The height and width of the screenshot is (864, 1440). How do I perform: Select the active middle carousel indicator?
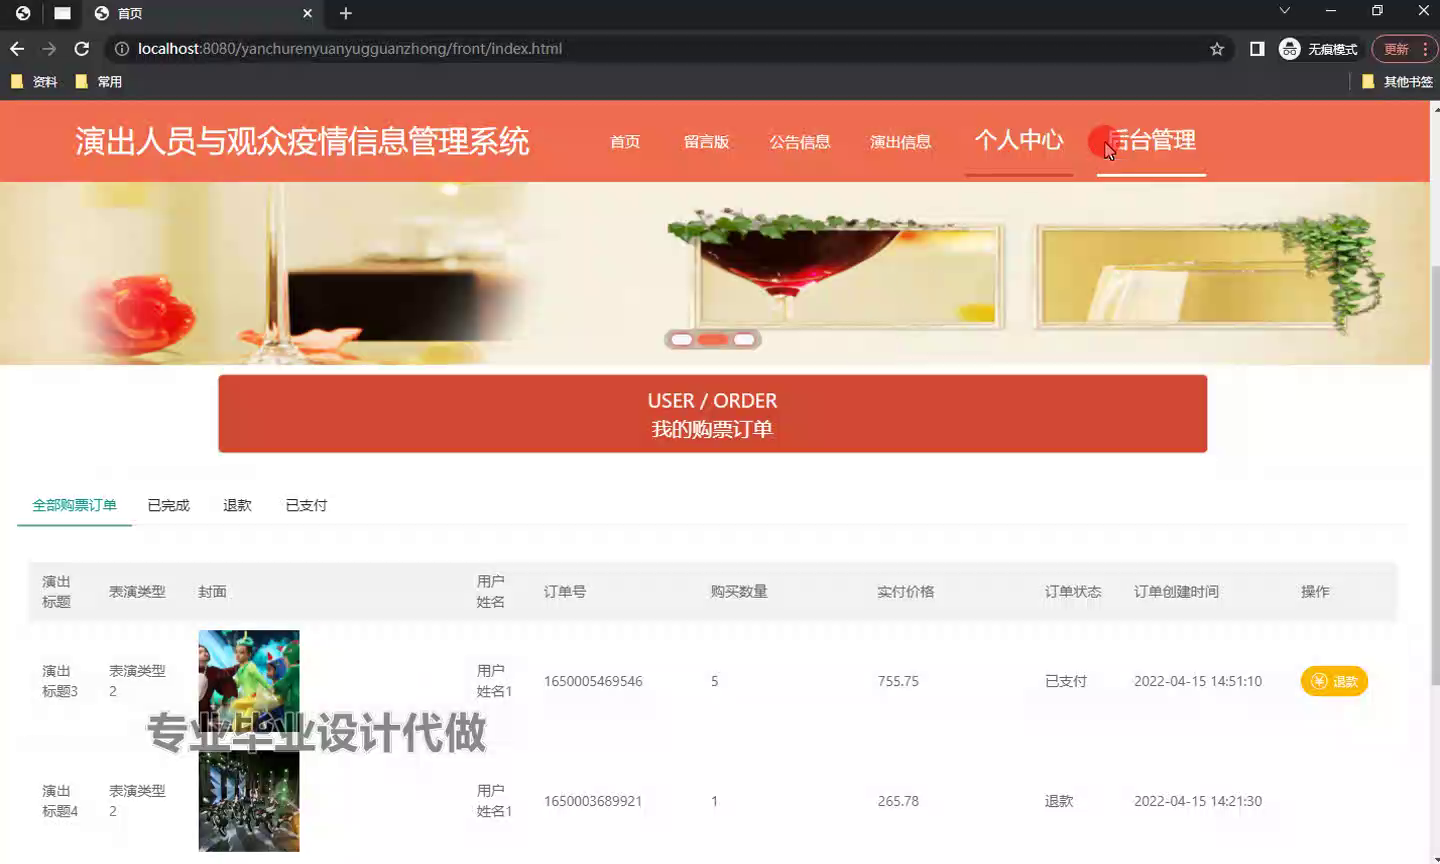pos(713,340)
